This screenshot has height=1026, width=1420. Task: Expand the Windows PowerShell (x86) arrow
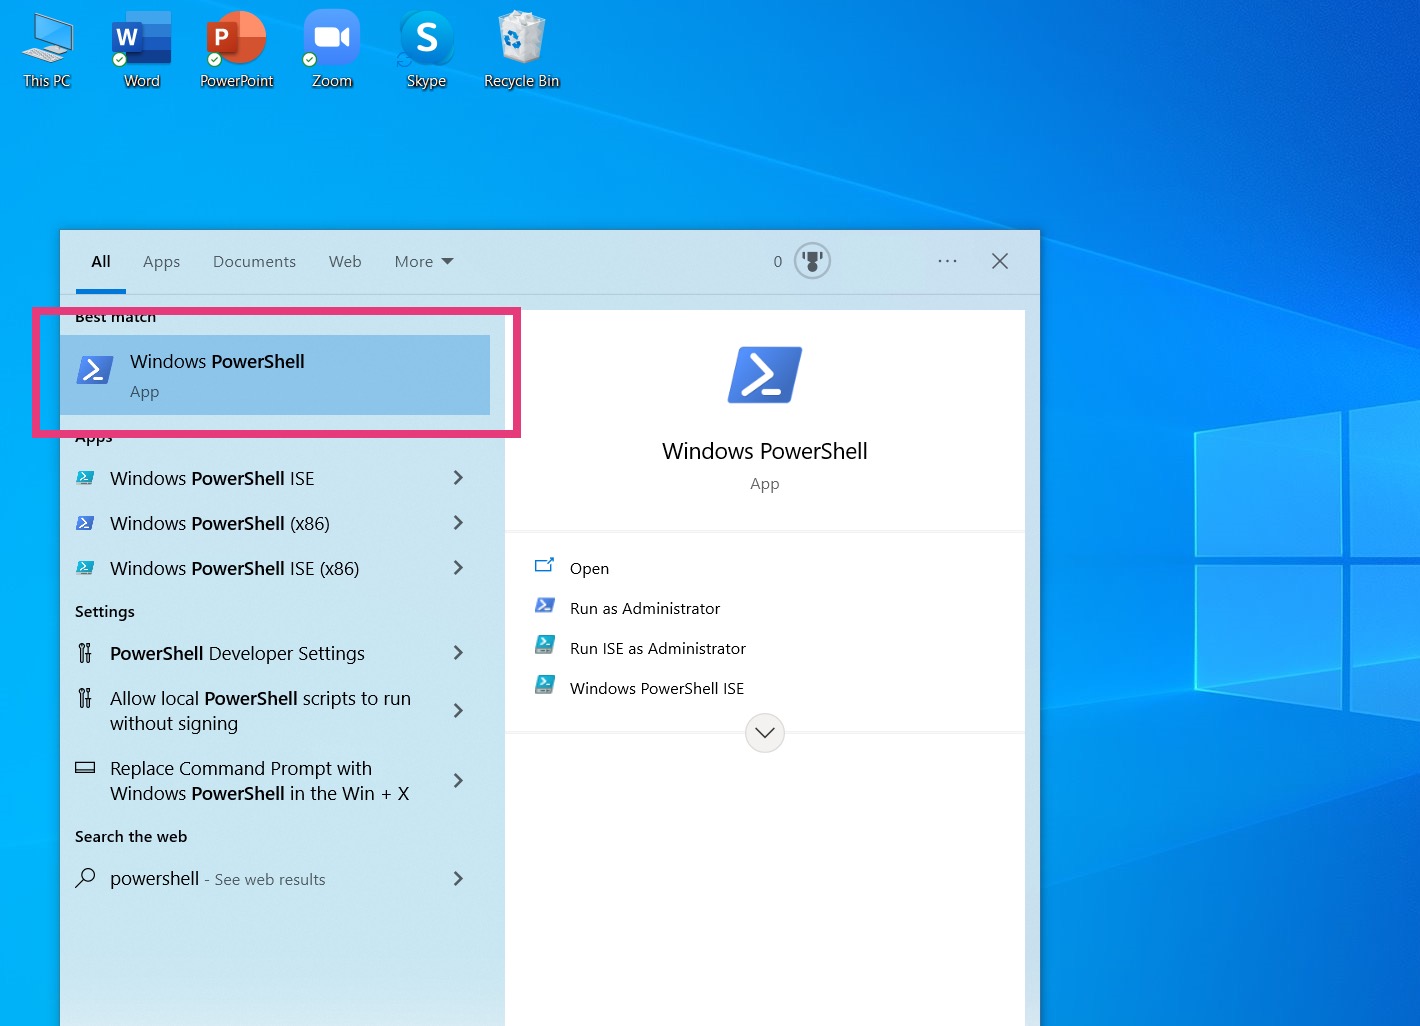(458, 523)
